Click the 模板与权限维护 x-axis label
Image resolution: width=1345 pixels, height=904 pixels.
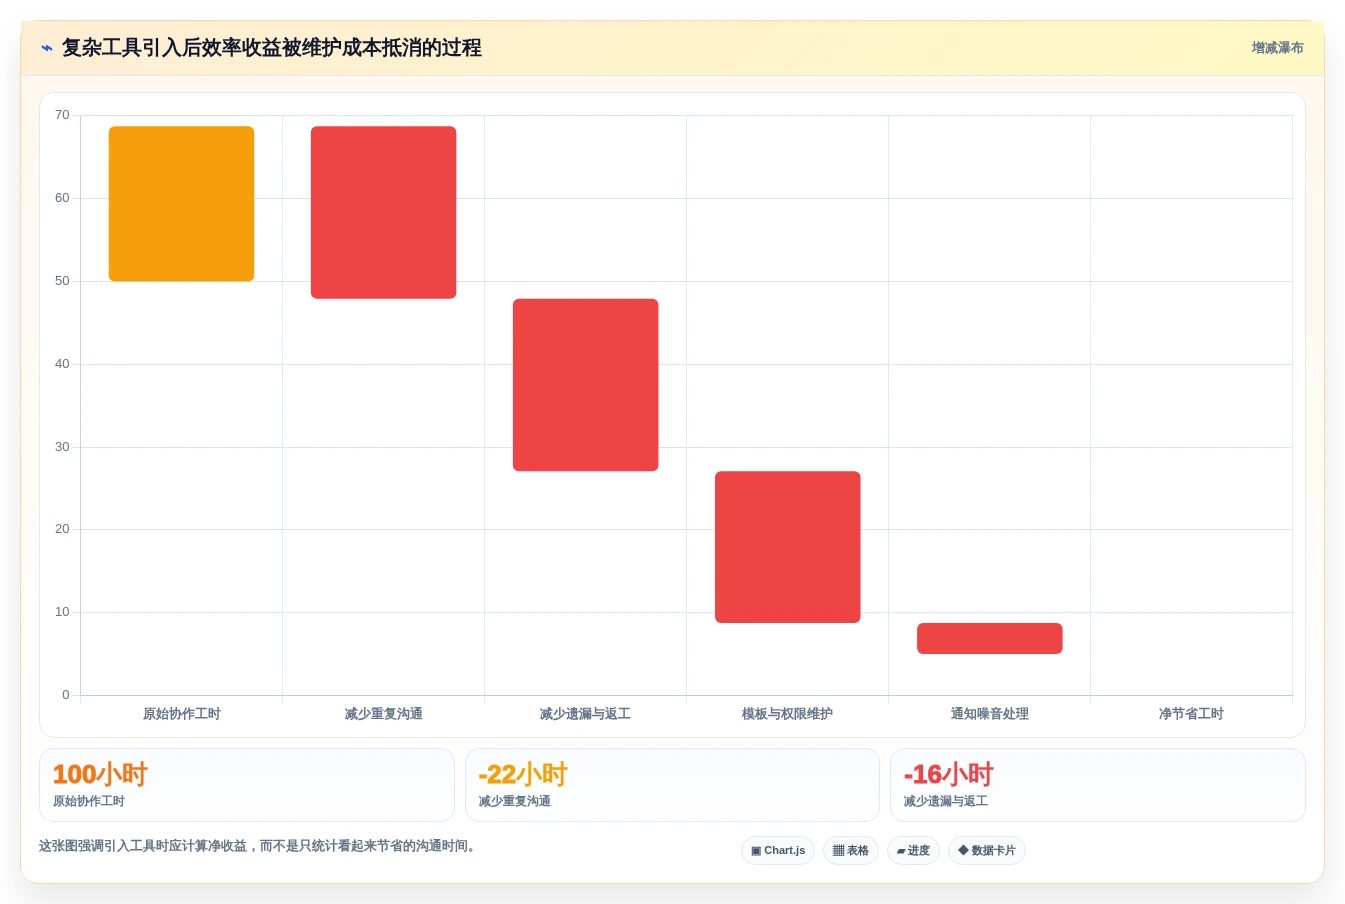click(787, 714)
